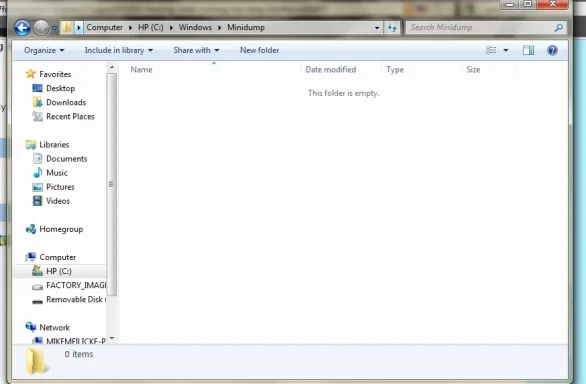Click the Desktop monitor icon
Image resolution: width=586 pixels, height=384 pixels.
click(37, 88)
